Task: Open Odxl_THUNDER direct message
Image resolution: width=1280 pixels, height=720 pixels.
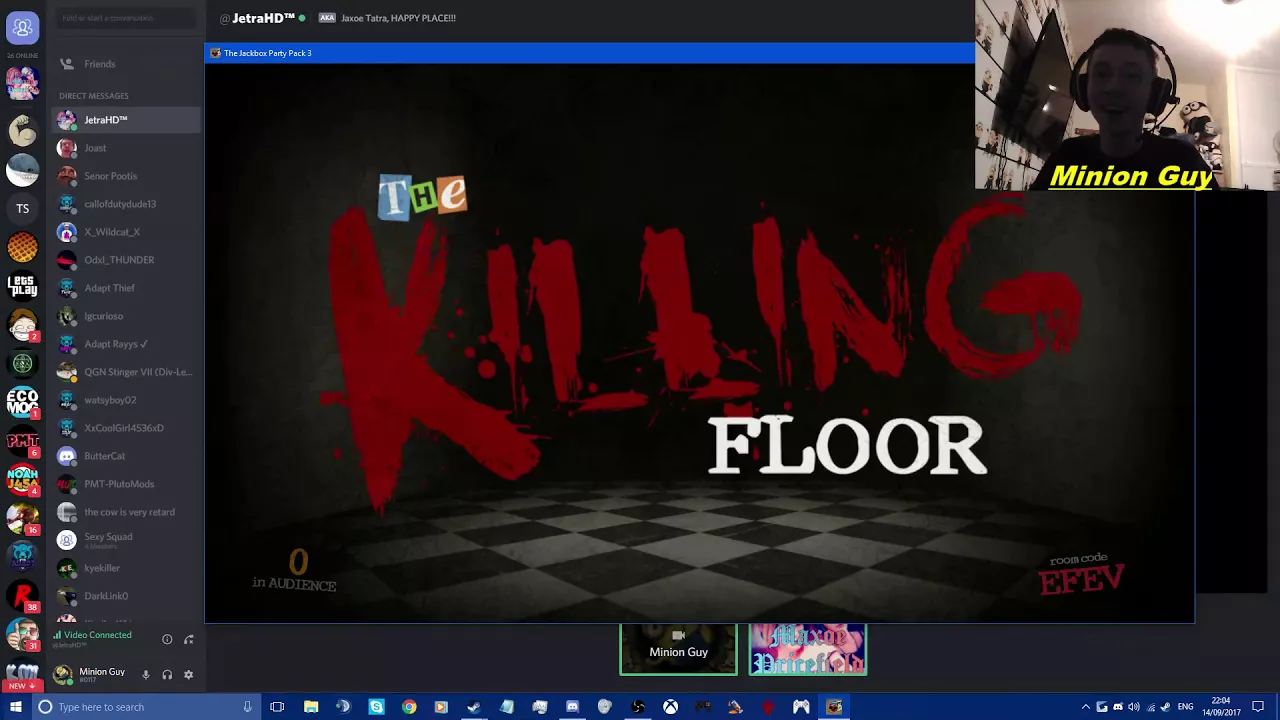Action: 126,260
